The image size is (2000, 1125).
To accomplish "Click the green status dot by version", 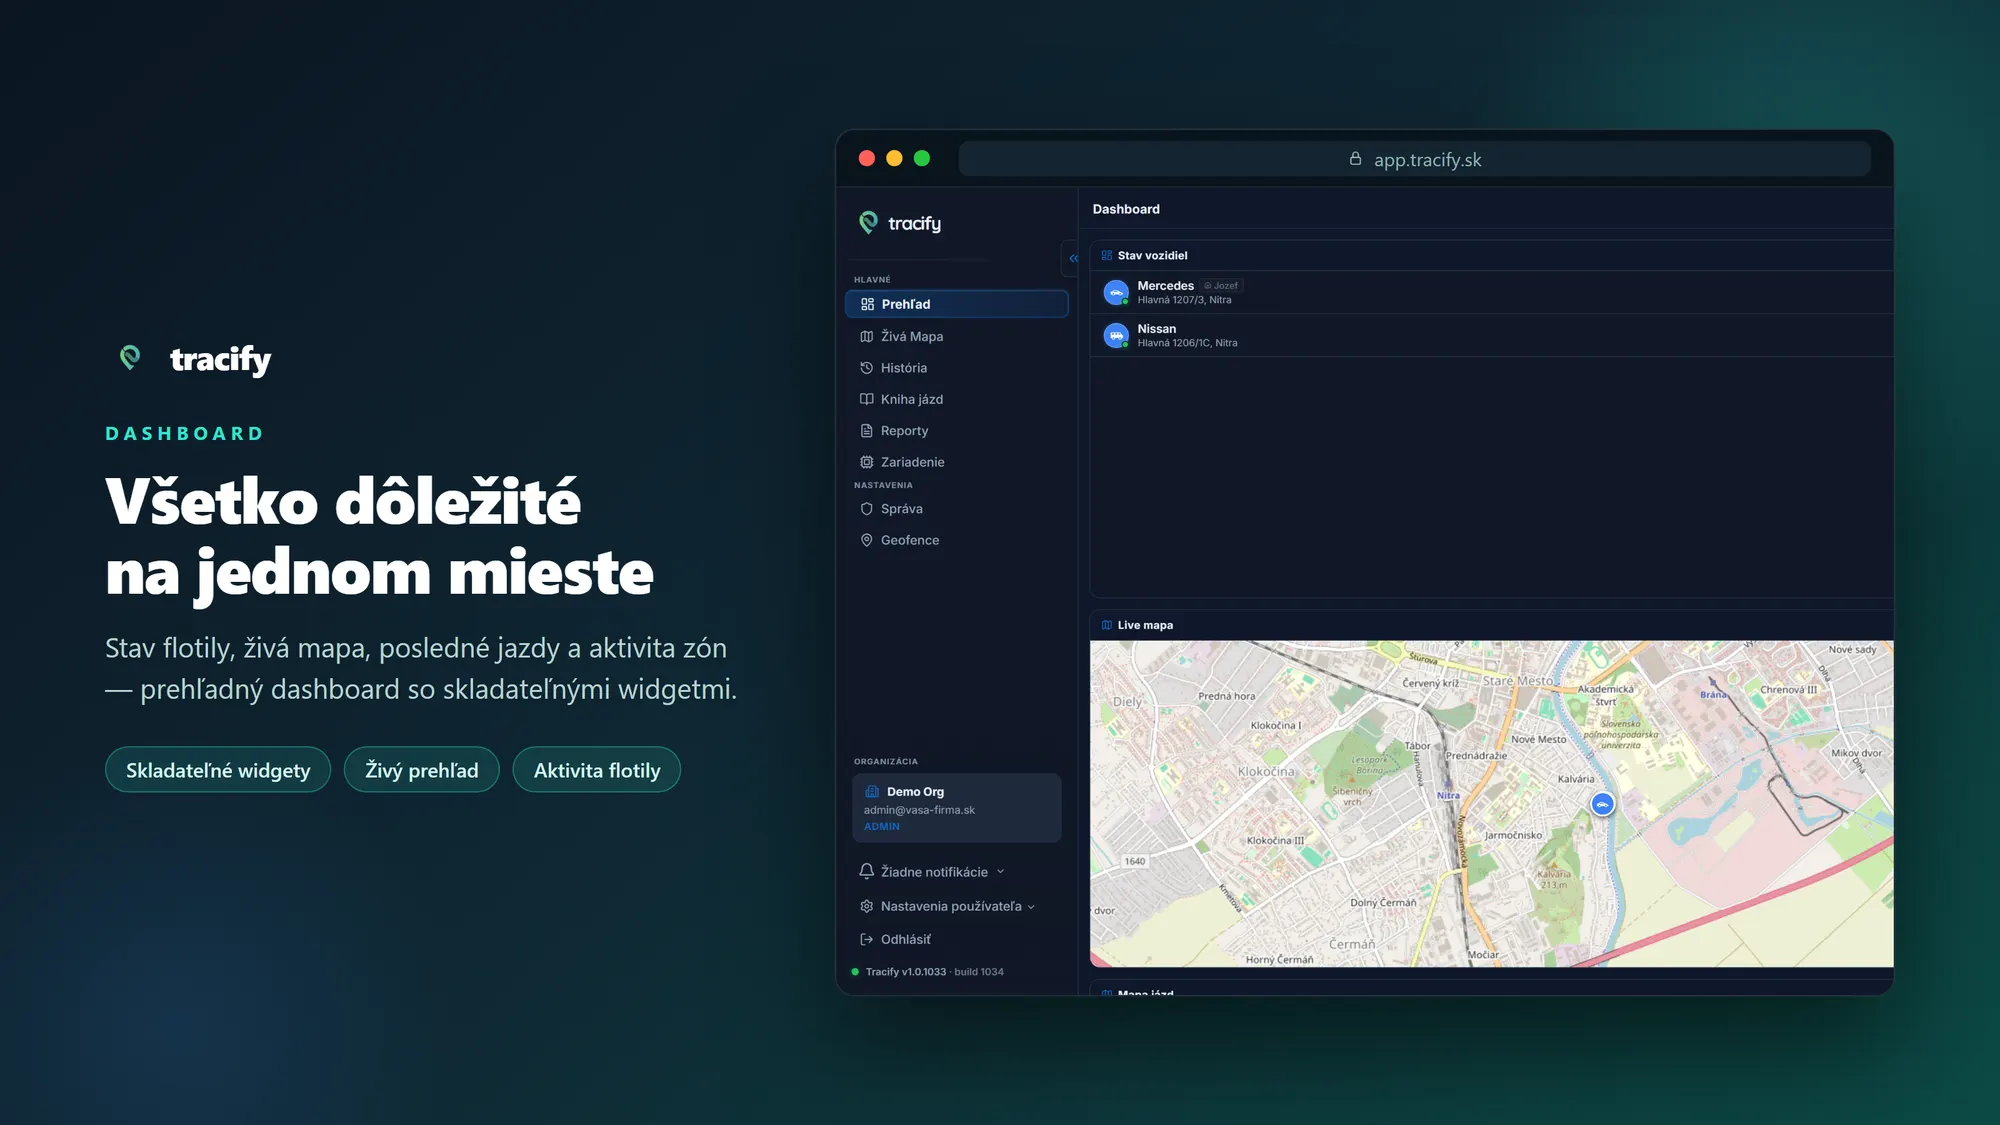I will [855, 972].
